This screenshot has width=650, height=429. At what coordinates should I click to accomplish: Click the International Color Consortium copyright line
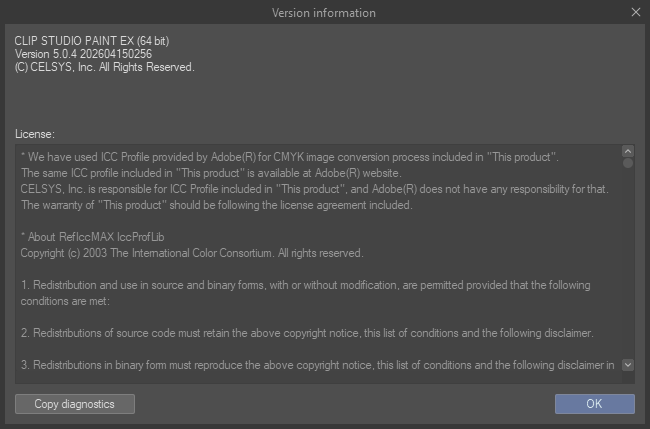coord(190,253)
